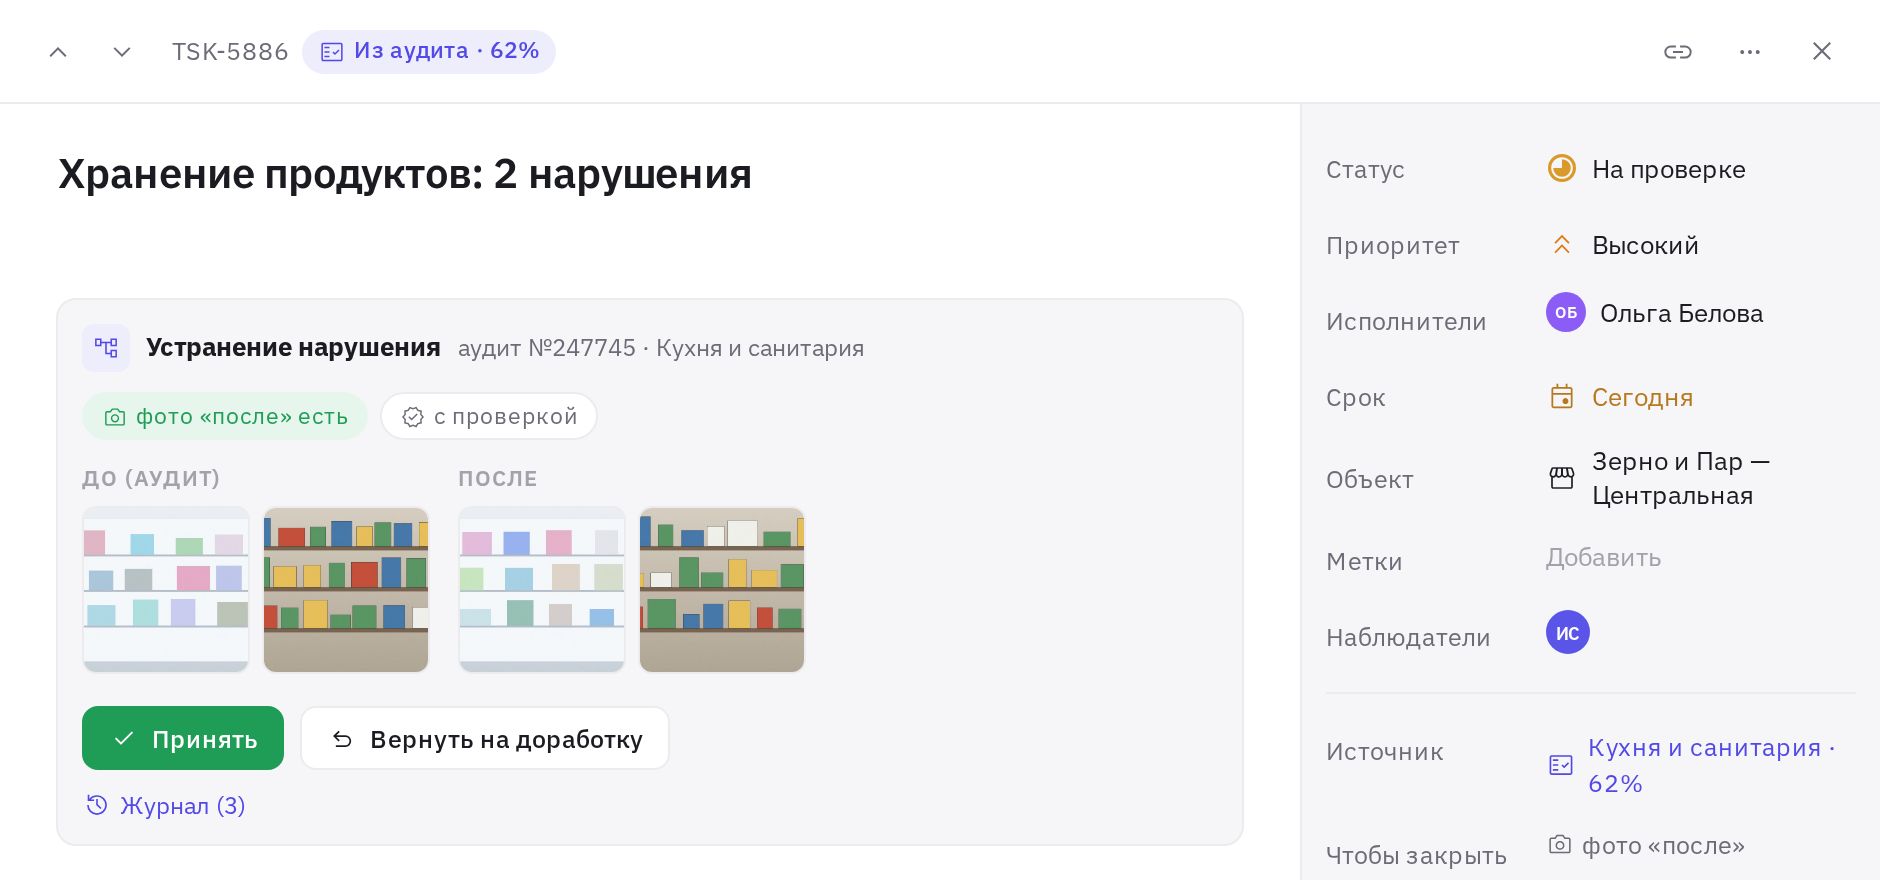Go to next task with down chevron

[122, 52]
